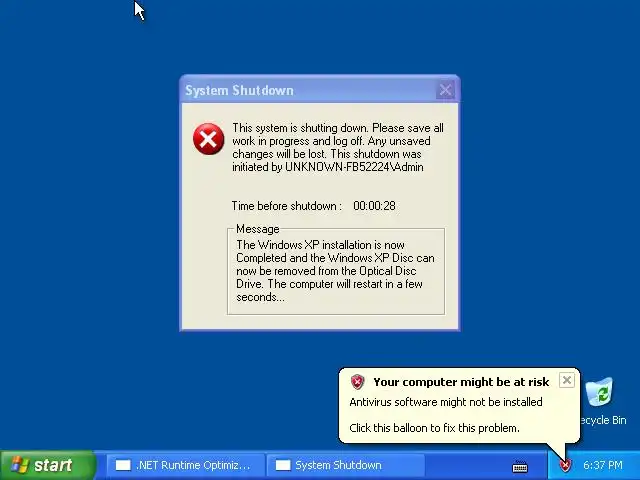Click the shield icon inside the balloon
This screenshot has width=640, height=480.
click(357, 382)
